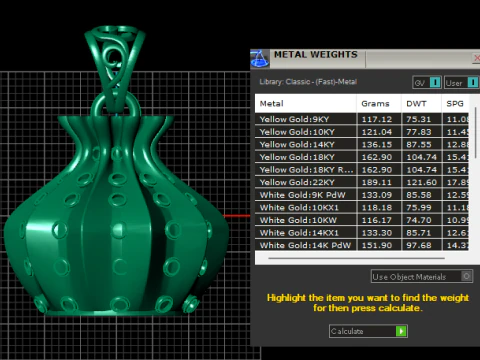Screen dimensions: 480x360
Task: Click the 151.90 grams value
Action: [377, 245]
